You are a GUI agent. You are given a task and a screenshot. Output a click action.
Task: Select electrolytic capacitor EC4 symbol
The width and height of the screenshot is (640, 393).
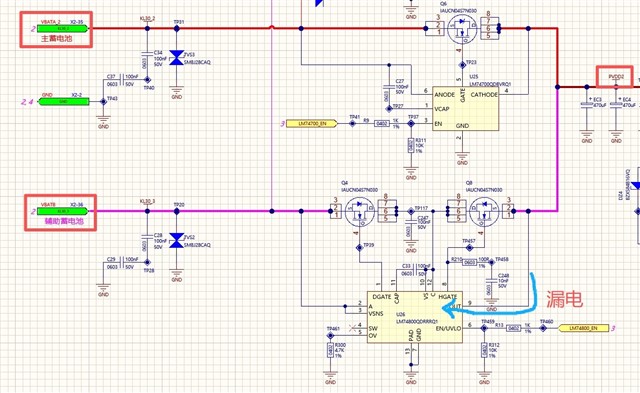pos(616,104)
